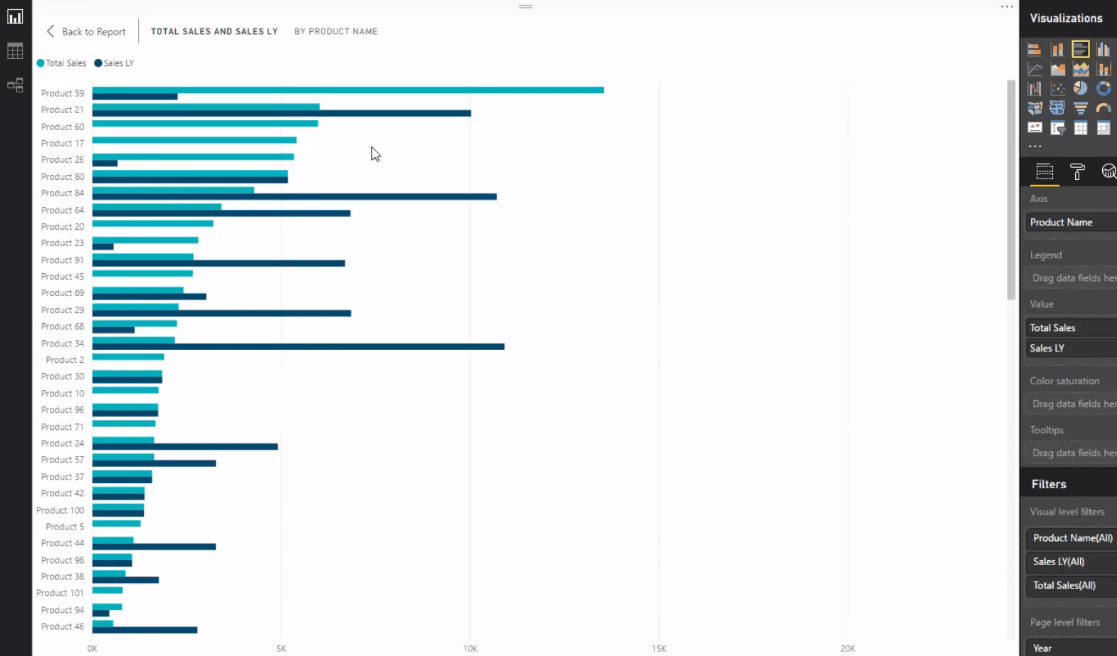1117x656 pixels.
Task: Click the 10K x-axis value
Action: 469,648
